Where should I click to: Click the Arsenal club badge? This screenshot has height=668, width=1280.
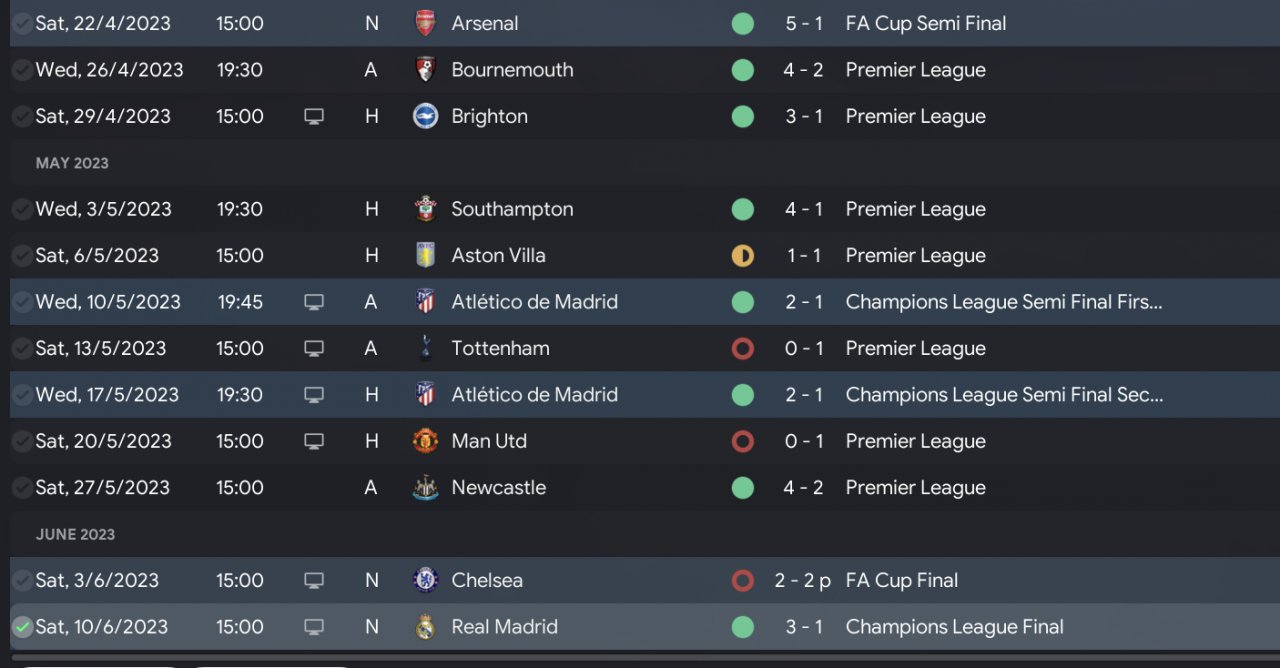click(426, 23)
